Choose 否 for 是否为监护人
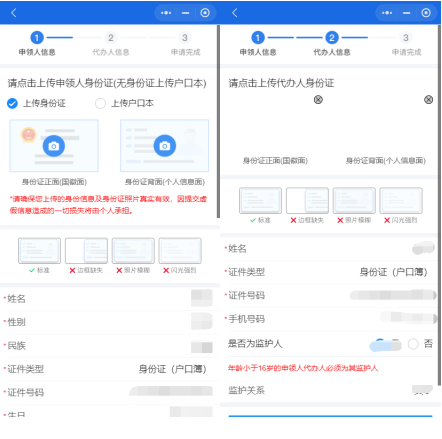Image resolution: width=442 pixels, height=439 pixels. [413, 344]
